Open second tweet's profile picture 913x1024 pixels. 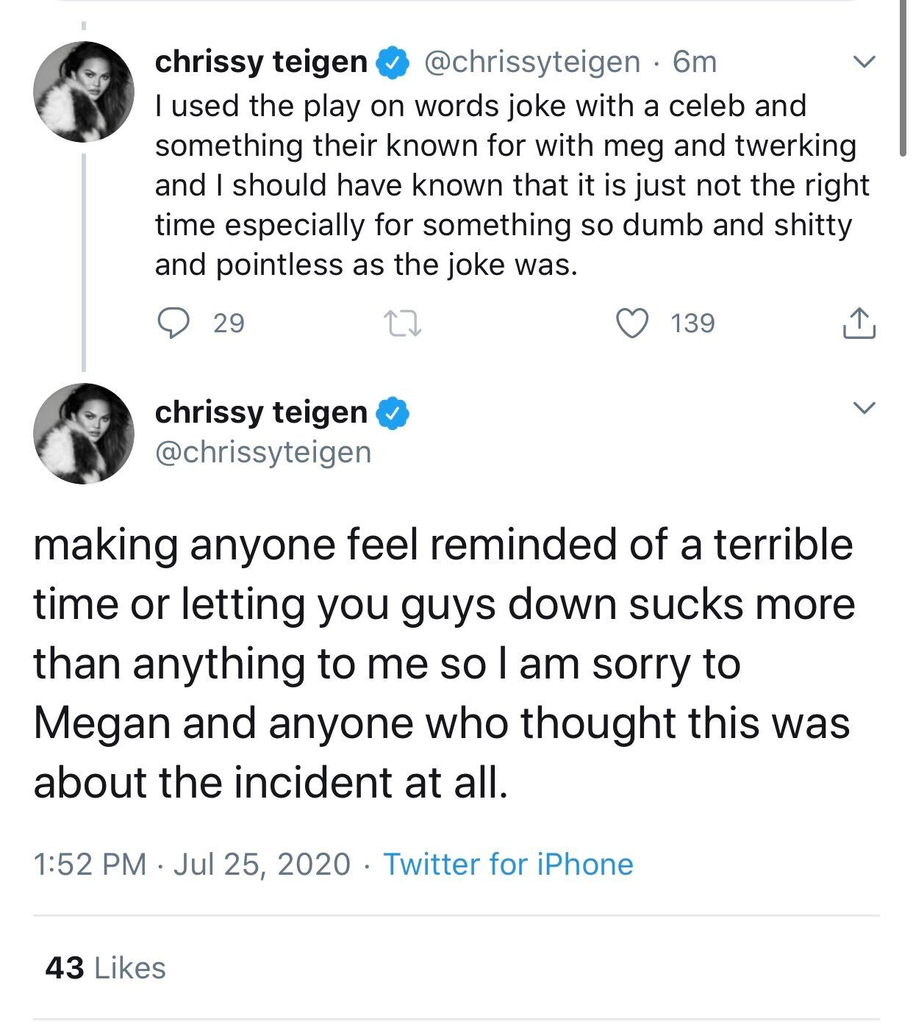click(83, 434)
